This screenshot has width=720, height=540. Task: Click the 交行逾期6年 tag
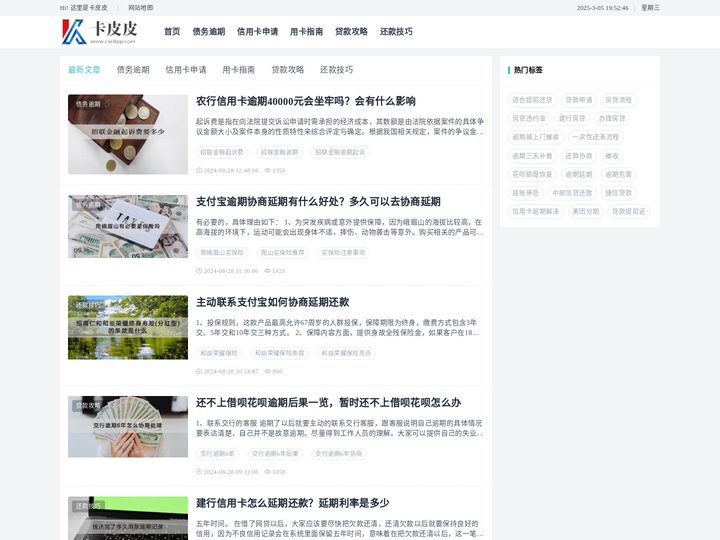tap(218, 454)
